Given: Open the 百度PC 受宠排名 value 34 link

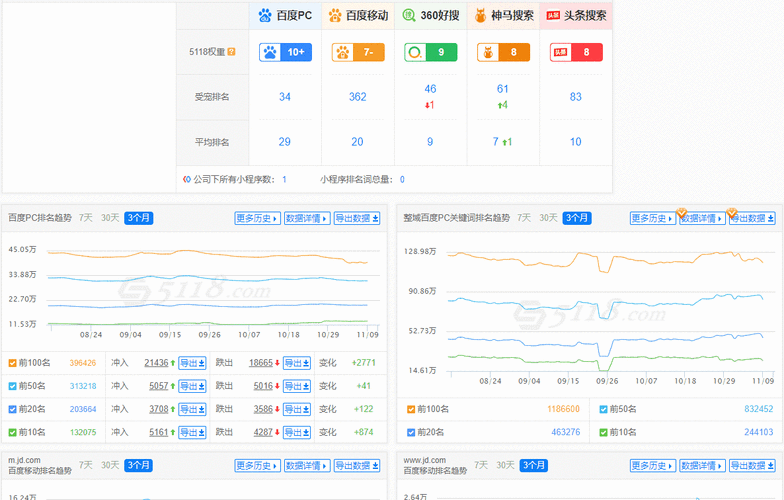Looking at the screenshot, I should click(x=285, y=97).
